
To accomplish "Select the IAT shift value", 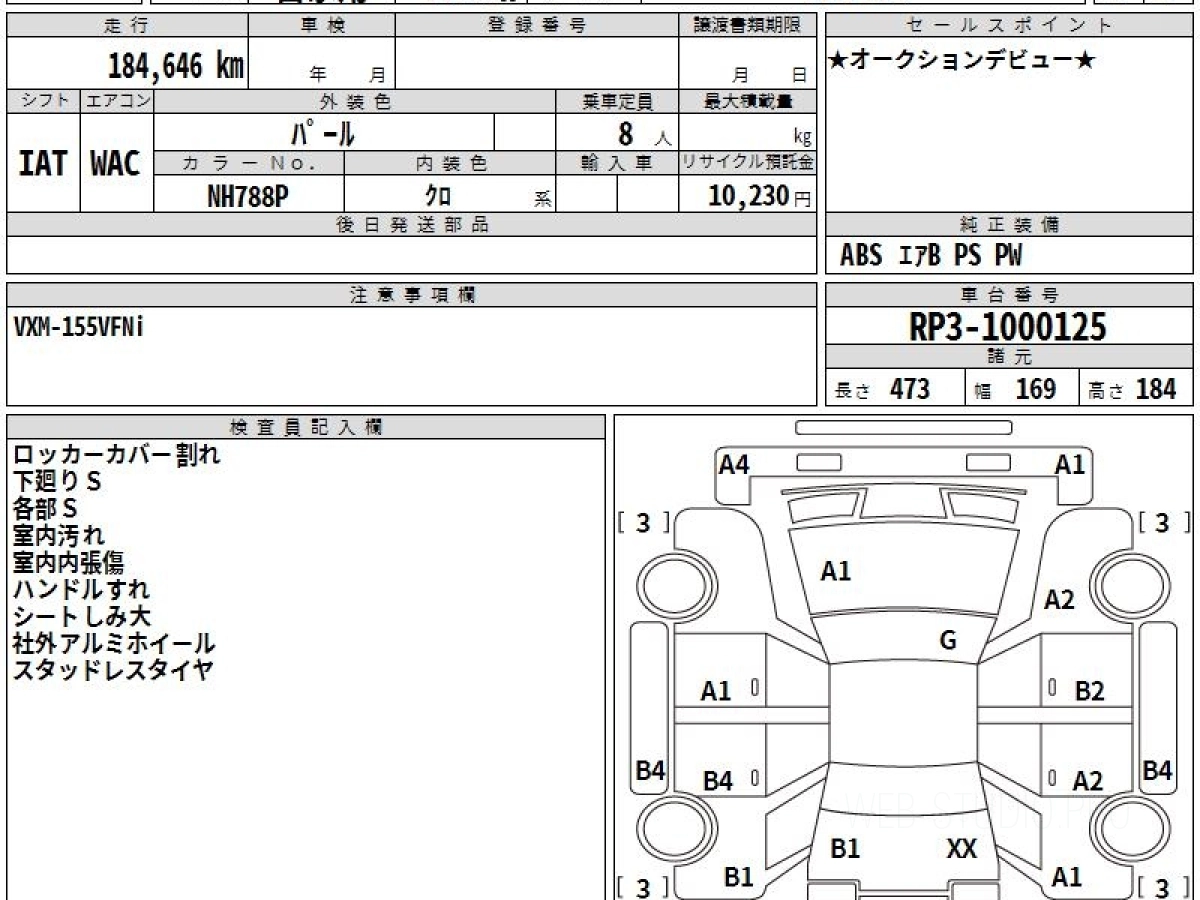I will pos(43,163).
